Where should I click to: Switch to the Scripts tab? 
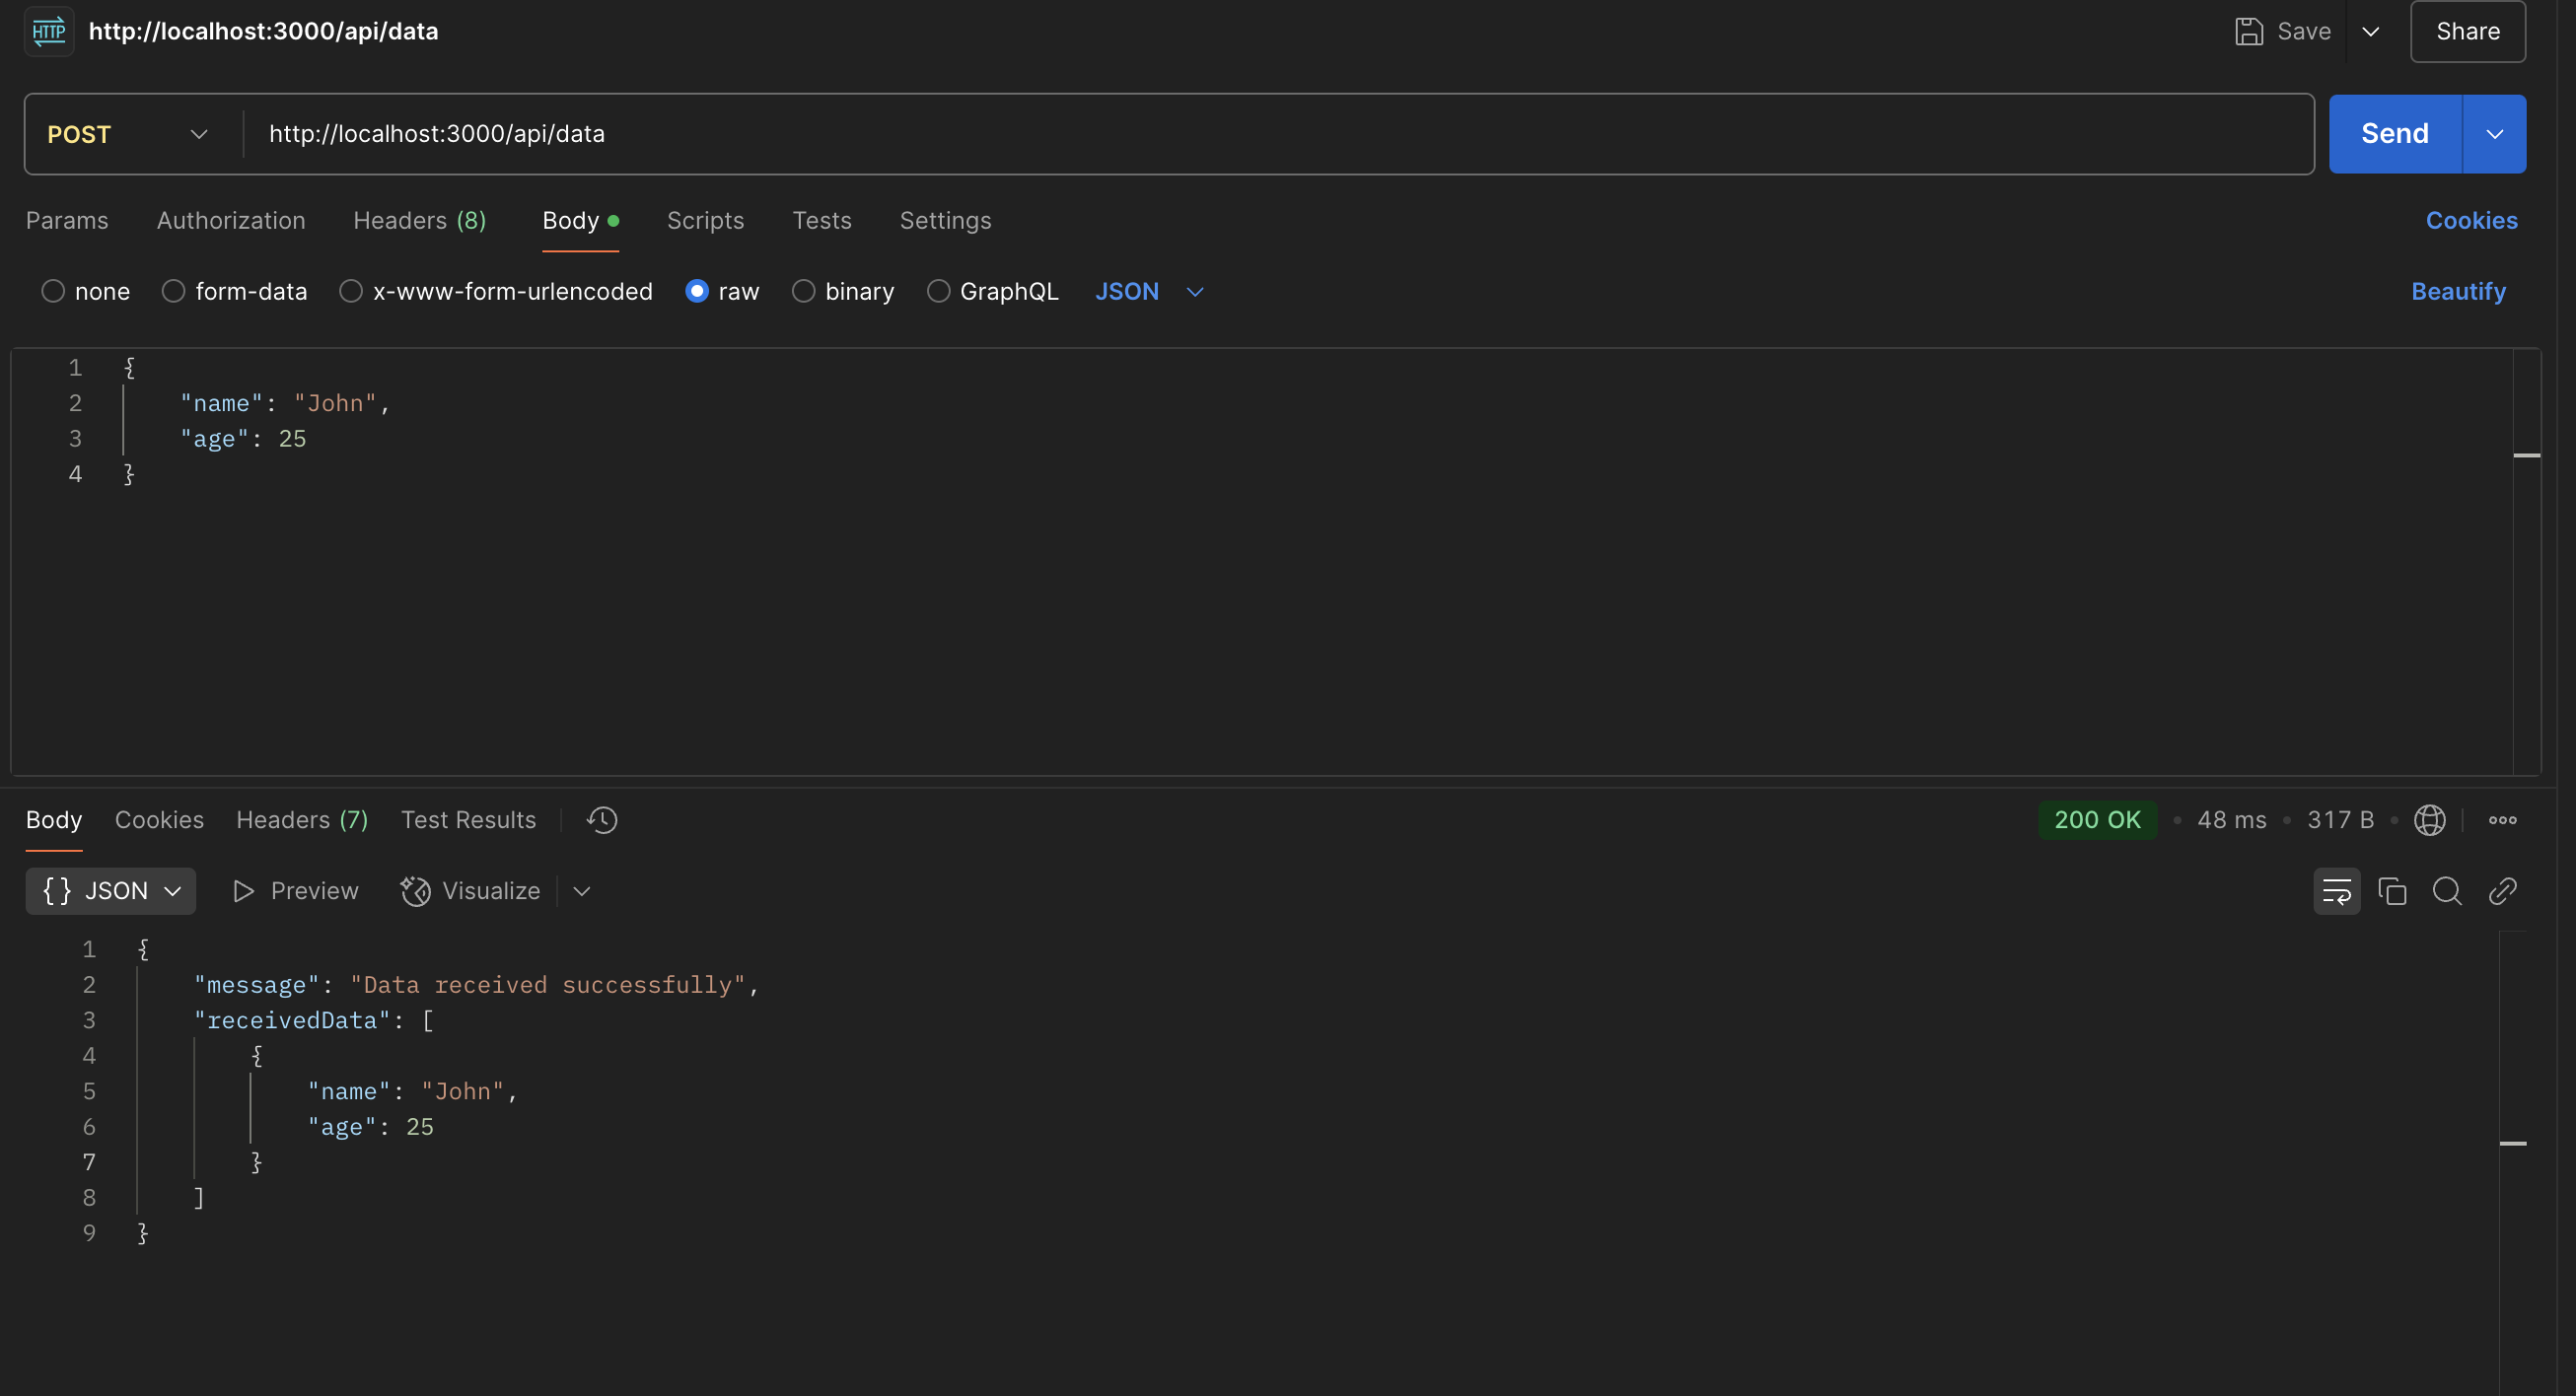click(x=706, y=220)
